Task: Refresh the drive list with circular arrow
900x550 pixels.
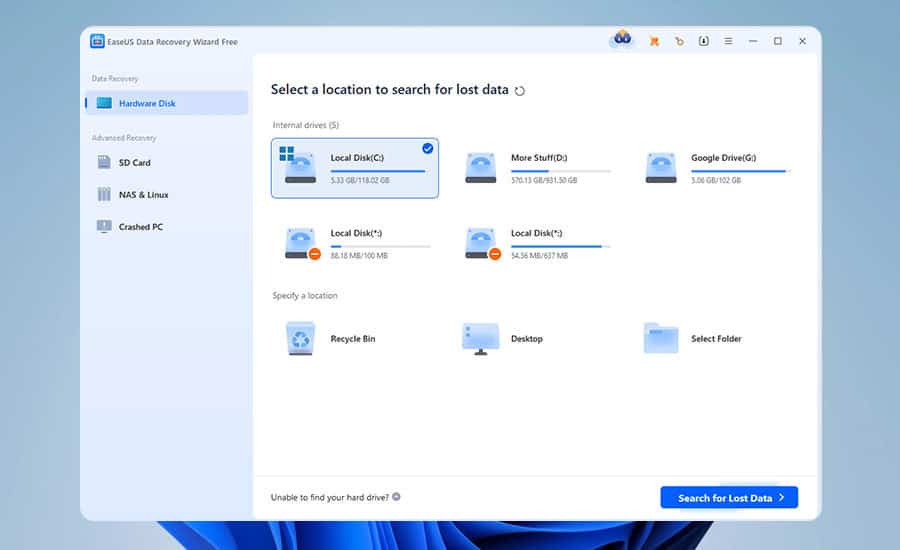Action: pos(519,91)
